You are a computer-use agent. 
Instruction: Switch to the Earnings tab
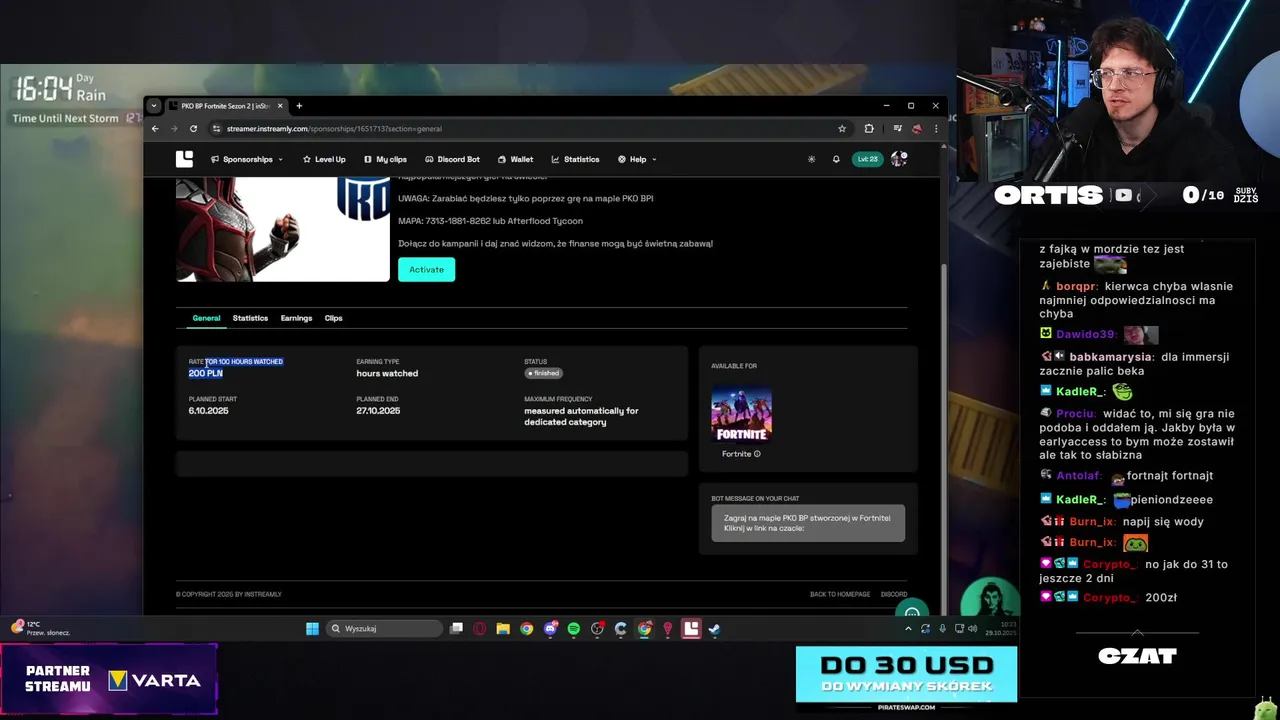296,318
